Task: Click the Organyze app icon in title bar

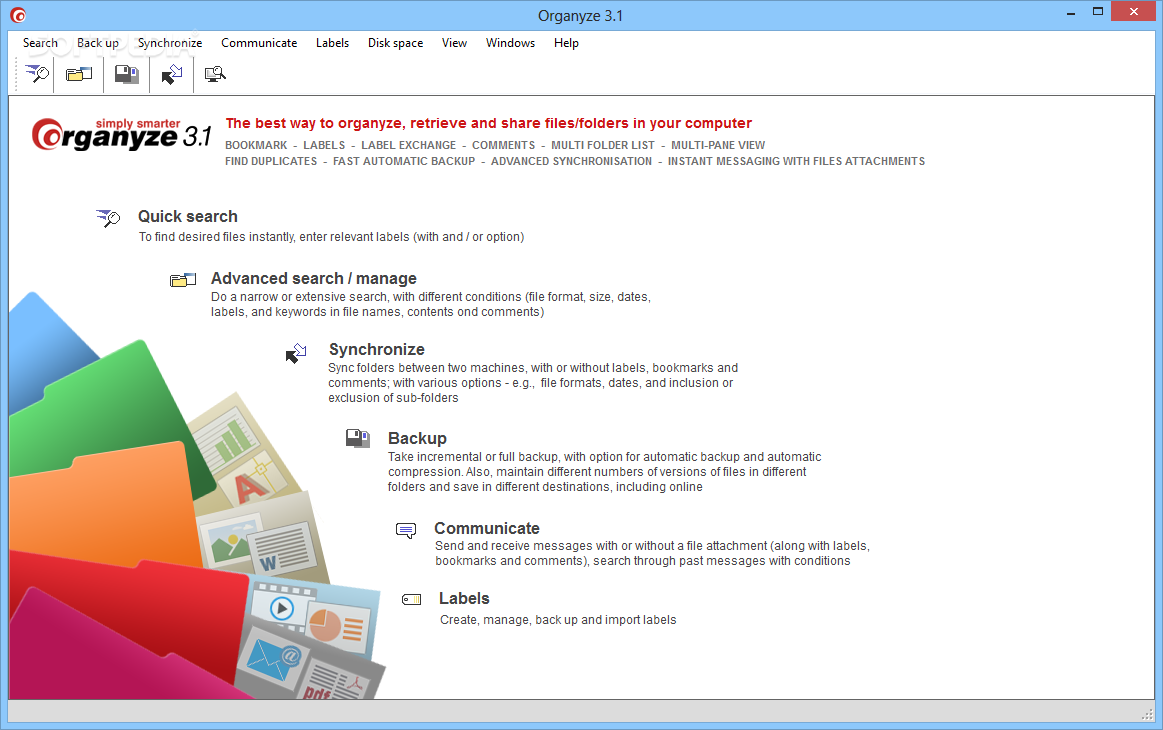Action: [19, 15]
